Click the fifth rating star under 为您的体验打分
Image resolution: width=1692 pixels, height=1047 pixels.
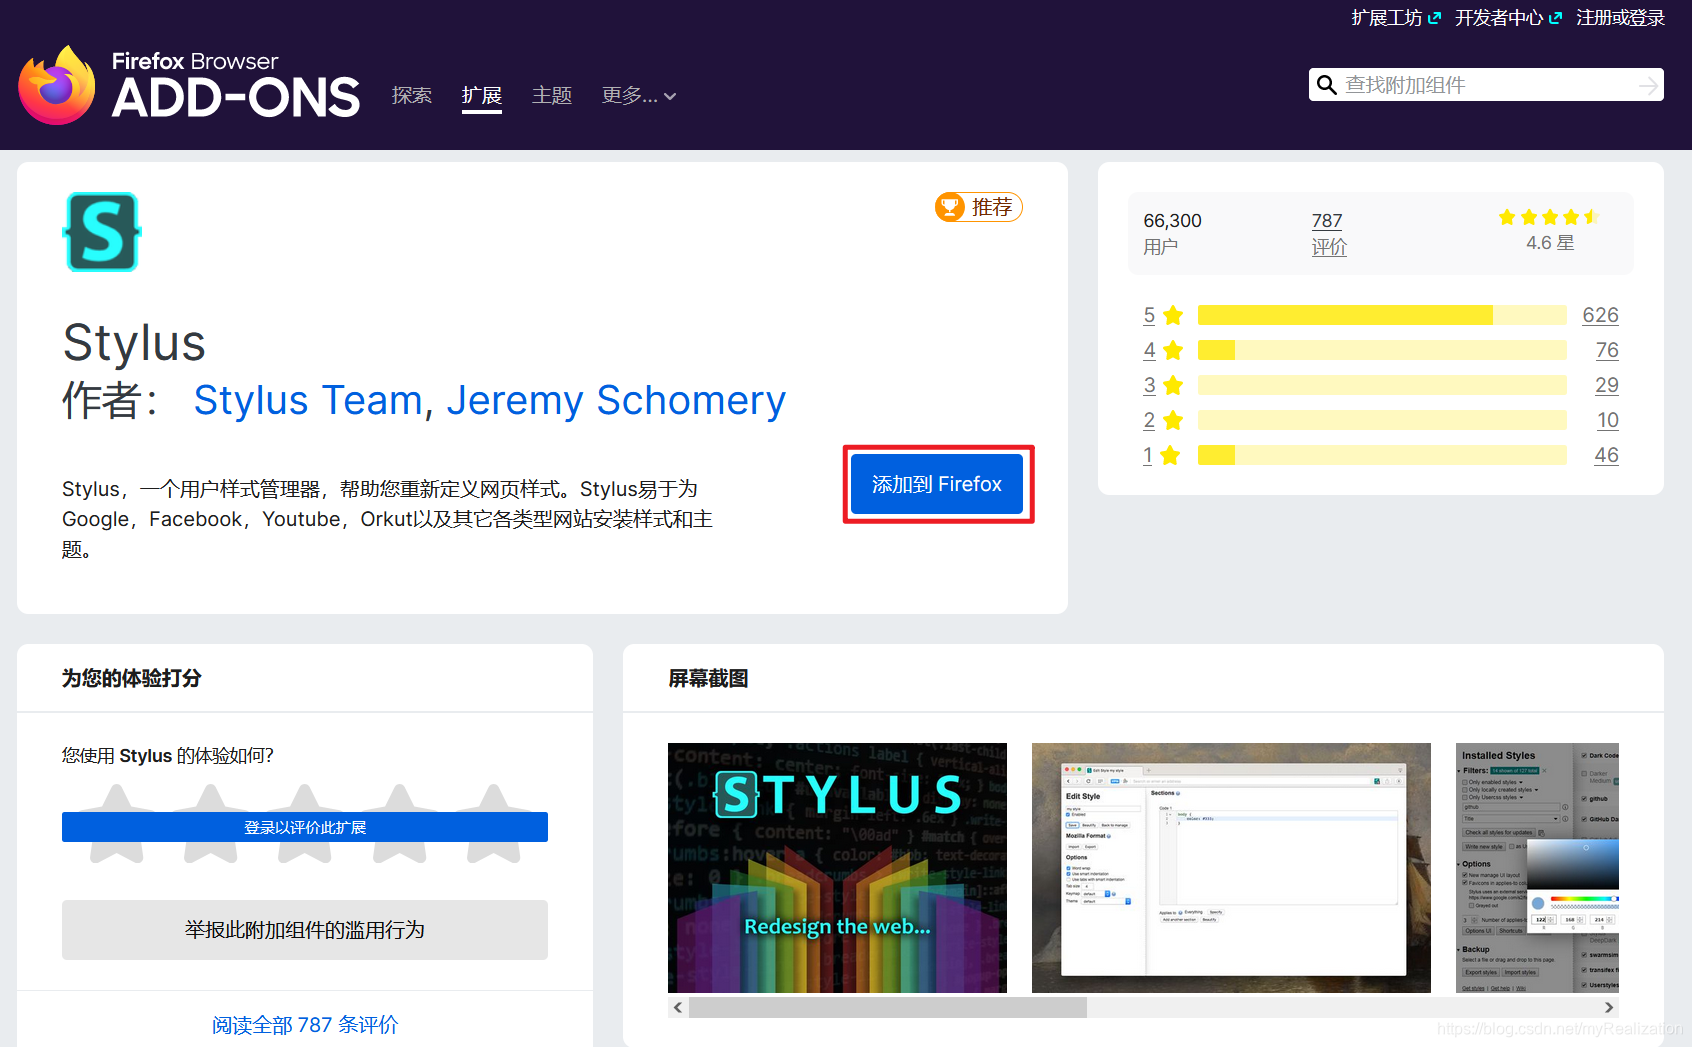tap(494, 824)
